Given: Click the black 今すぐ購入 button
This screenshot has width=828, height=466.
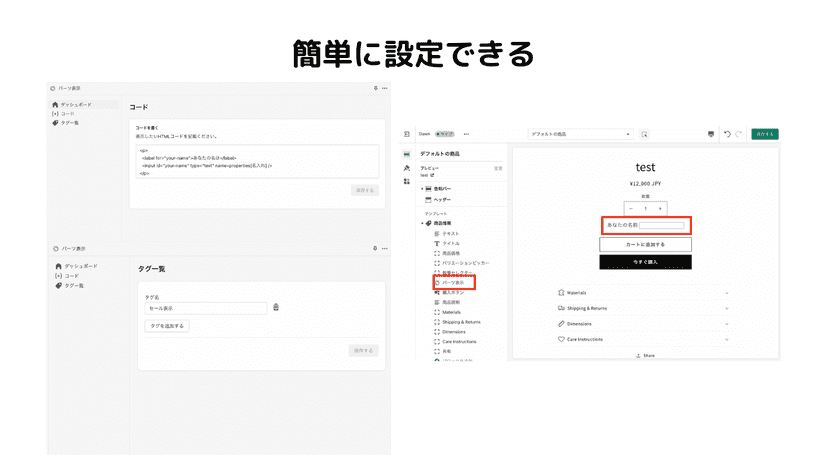Looking at the screenshot, I should [x=645, y=262].
